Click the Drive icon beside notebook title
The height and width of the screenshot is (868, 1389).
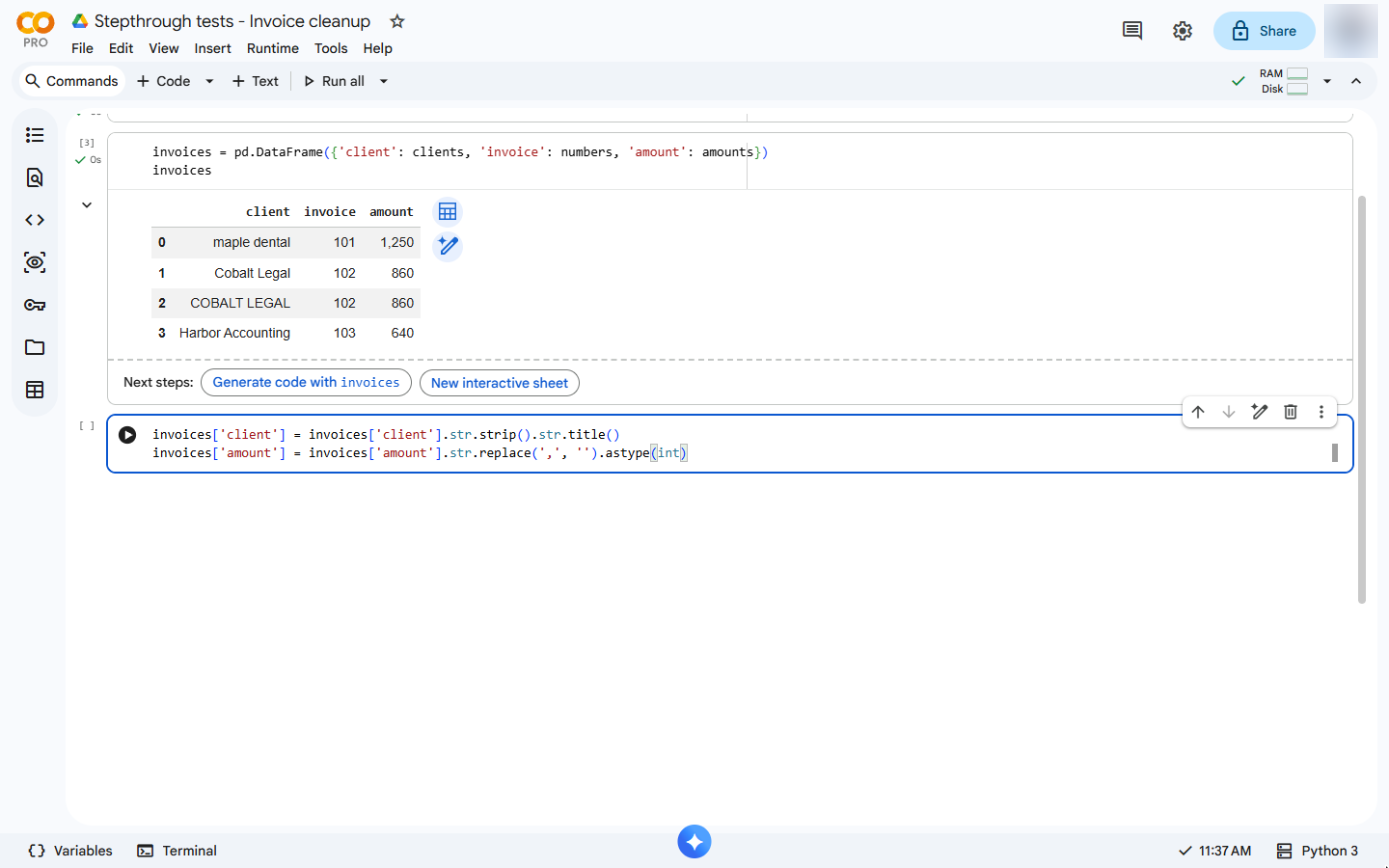(x=80, y=21)
